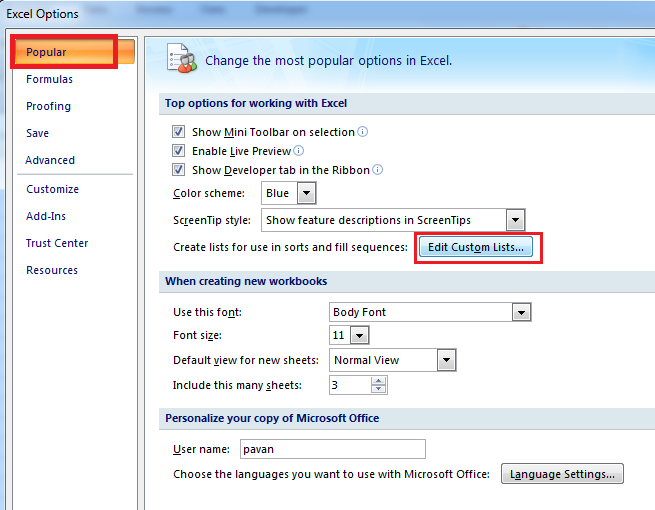This screenshot has height=510, width=655.
Task: Open the Color scheme dropdown
Action: (307, 193)
